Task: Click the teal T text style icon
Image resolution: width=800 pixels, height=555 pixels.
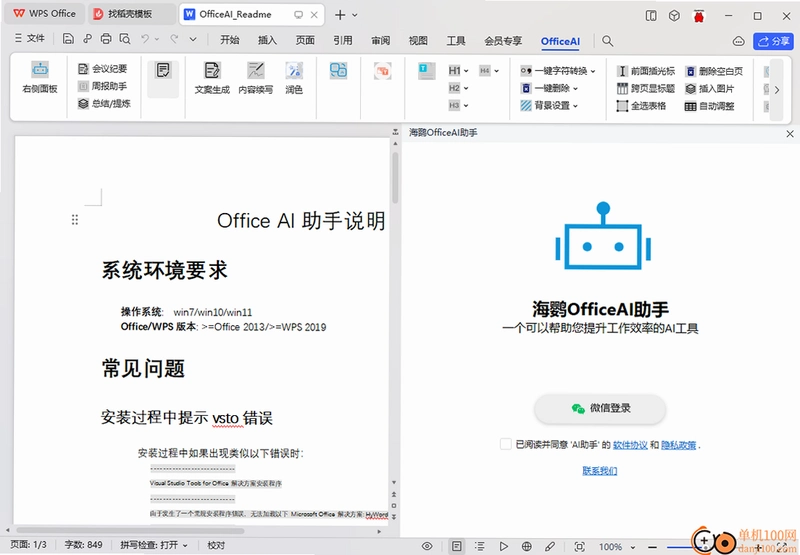Action: [427, 71]
